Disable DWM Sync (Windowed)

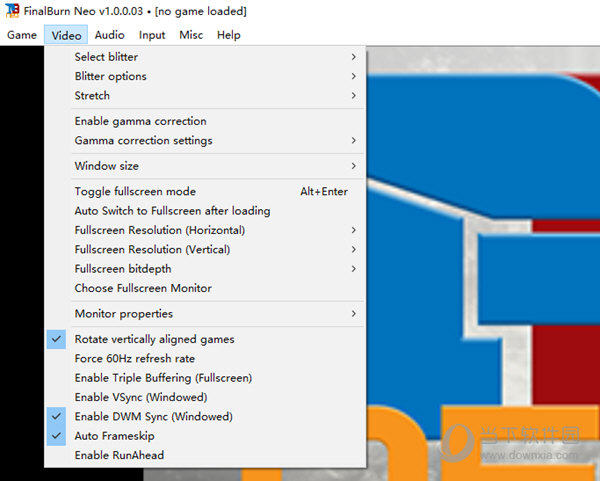click(x=205, y=417)
